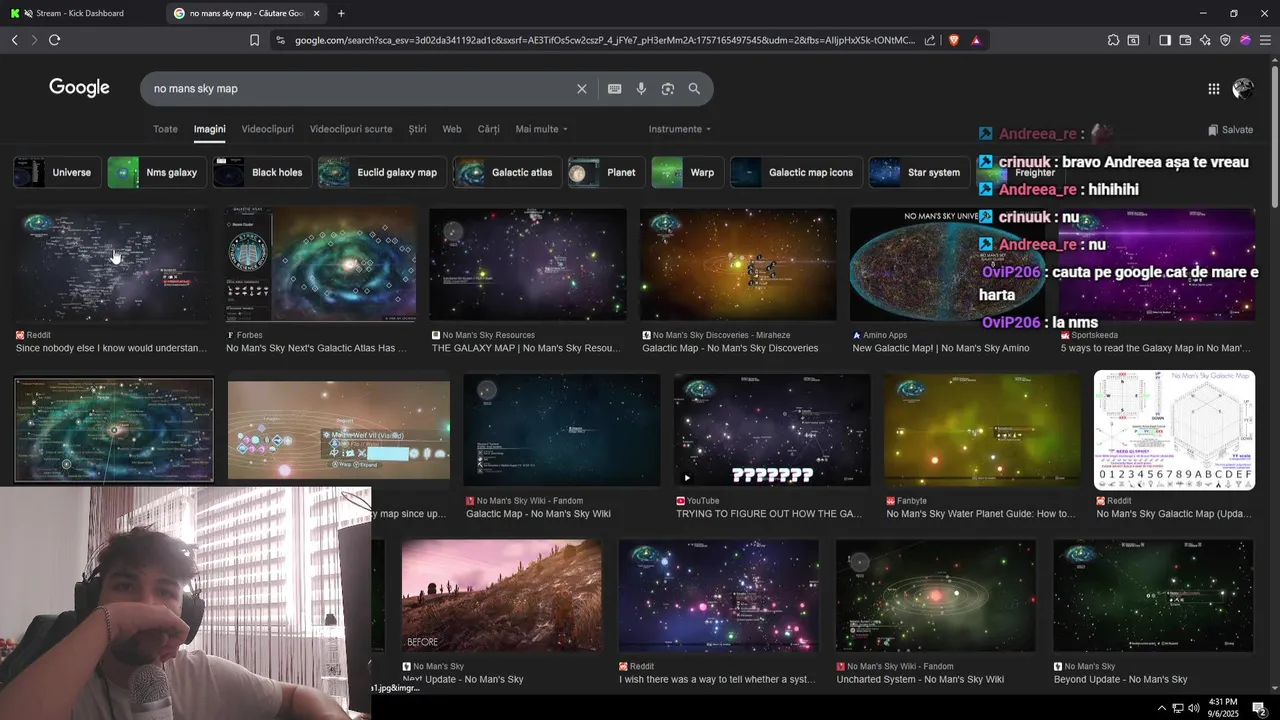Viewport: 1280px width, 720px height.
Task: Open the volume control in taskbar
Action: [x=1193, y=708]
